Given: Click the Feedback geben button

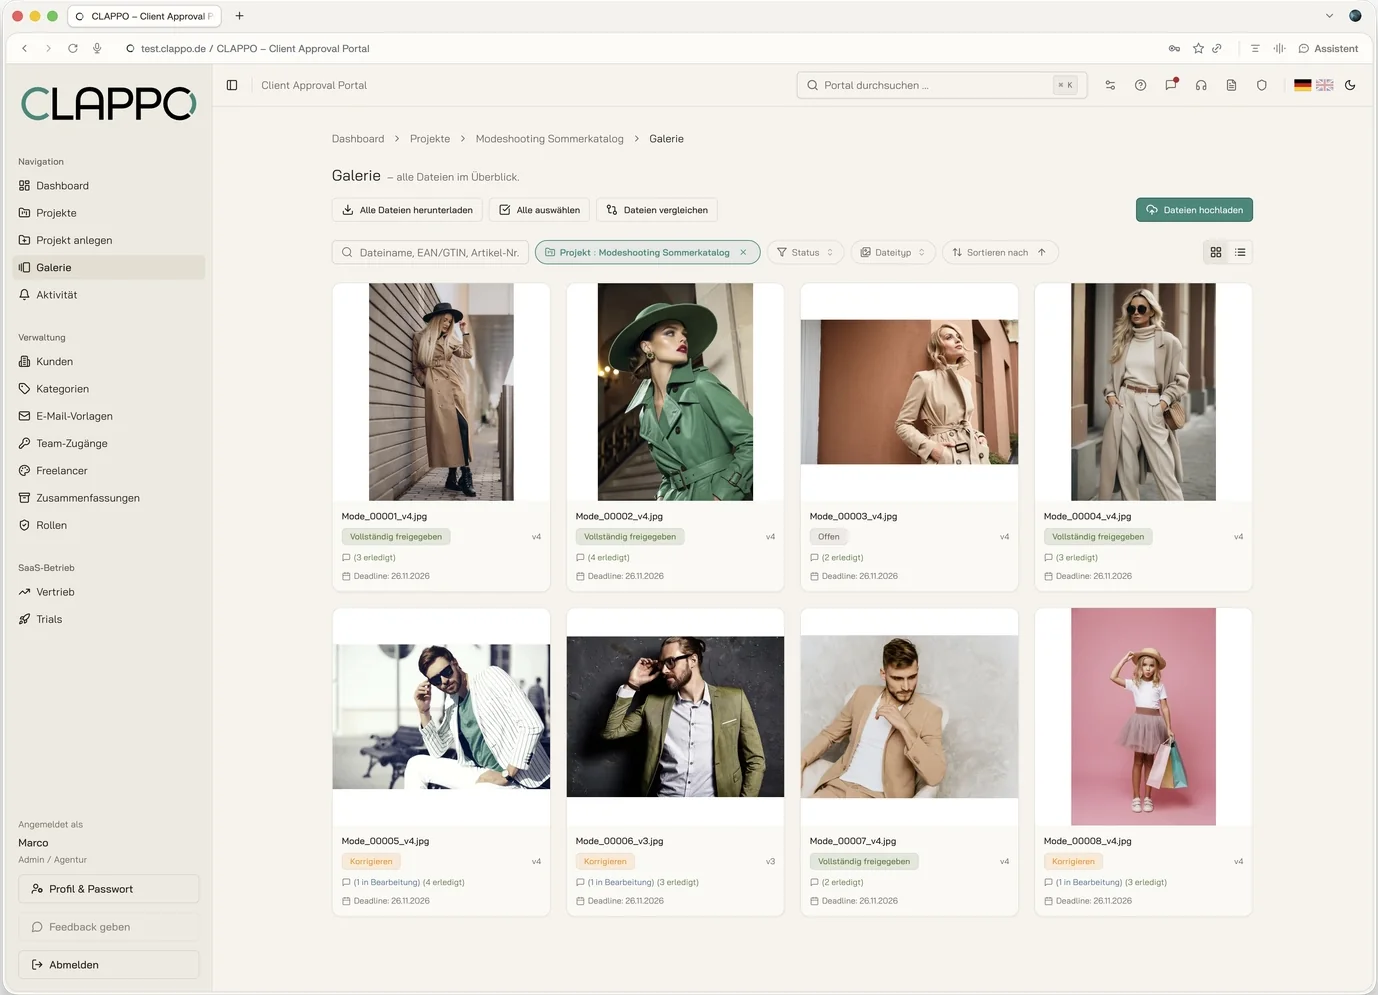Looking at the screenshot, I should (x=109, y=927).
